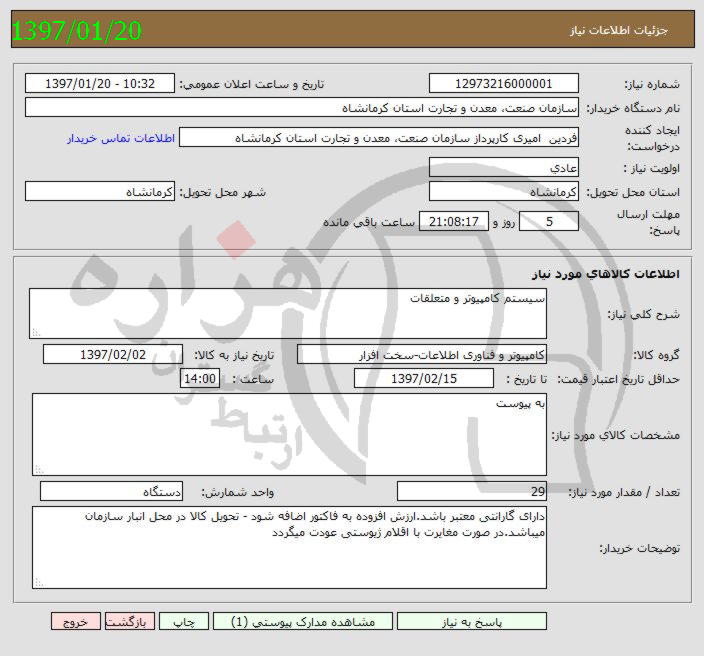Image resolution: width=704 pixels, height=656 pixels.
Task: Click the quantity field showing 29
Action: tap(472, 492)
